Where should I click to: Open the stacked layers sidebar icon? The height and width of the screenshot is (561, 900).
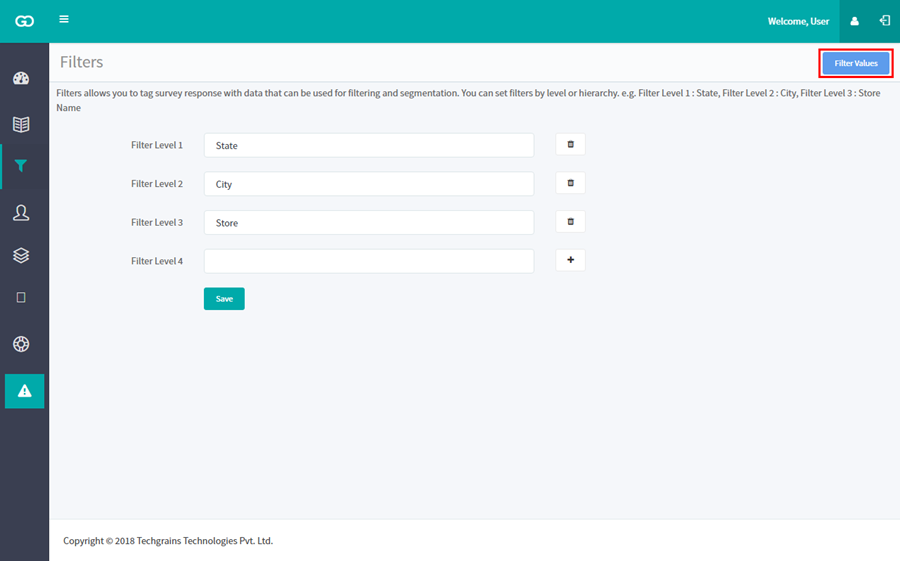point(21,255)
